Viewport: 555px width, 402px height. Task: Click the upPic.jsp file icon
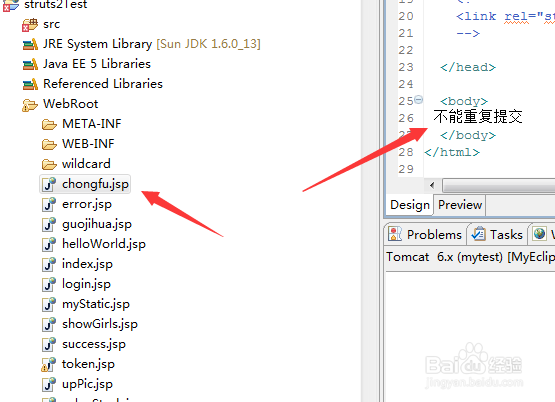[49, 384]
